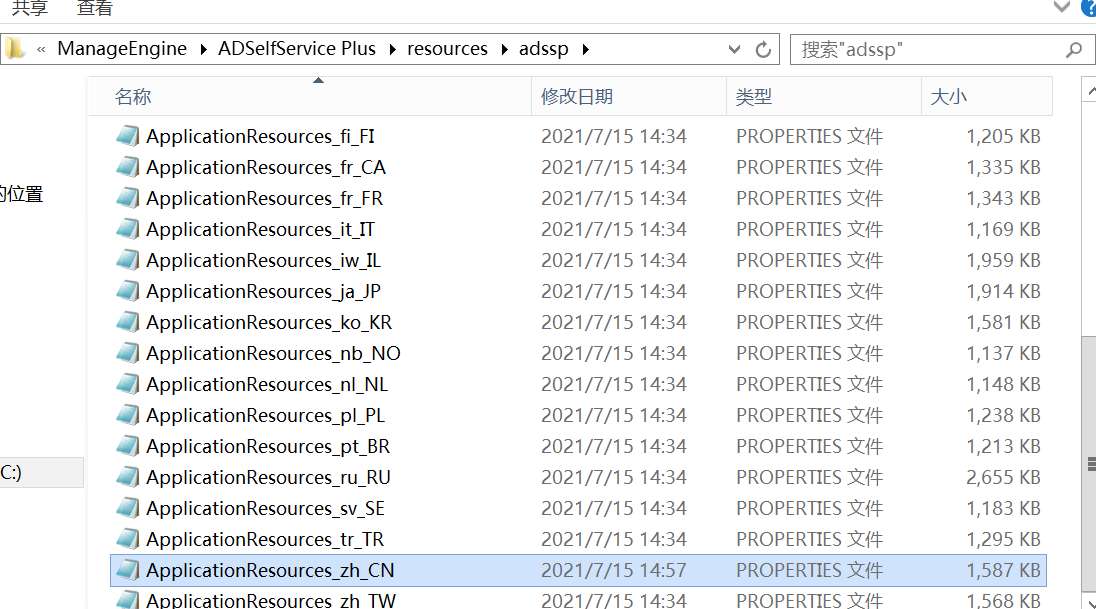Click the adssp breadcrumb segment
Image resolution: width=1096 pixels, height=609 pixels.
point(544,49)
